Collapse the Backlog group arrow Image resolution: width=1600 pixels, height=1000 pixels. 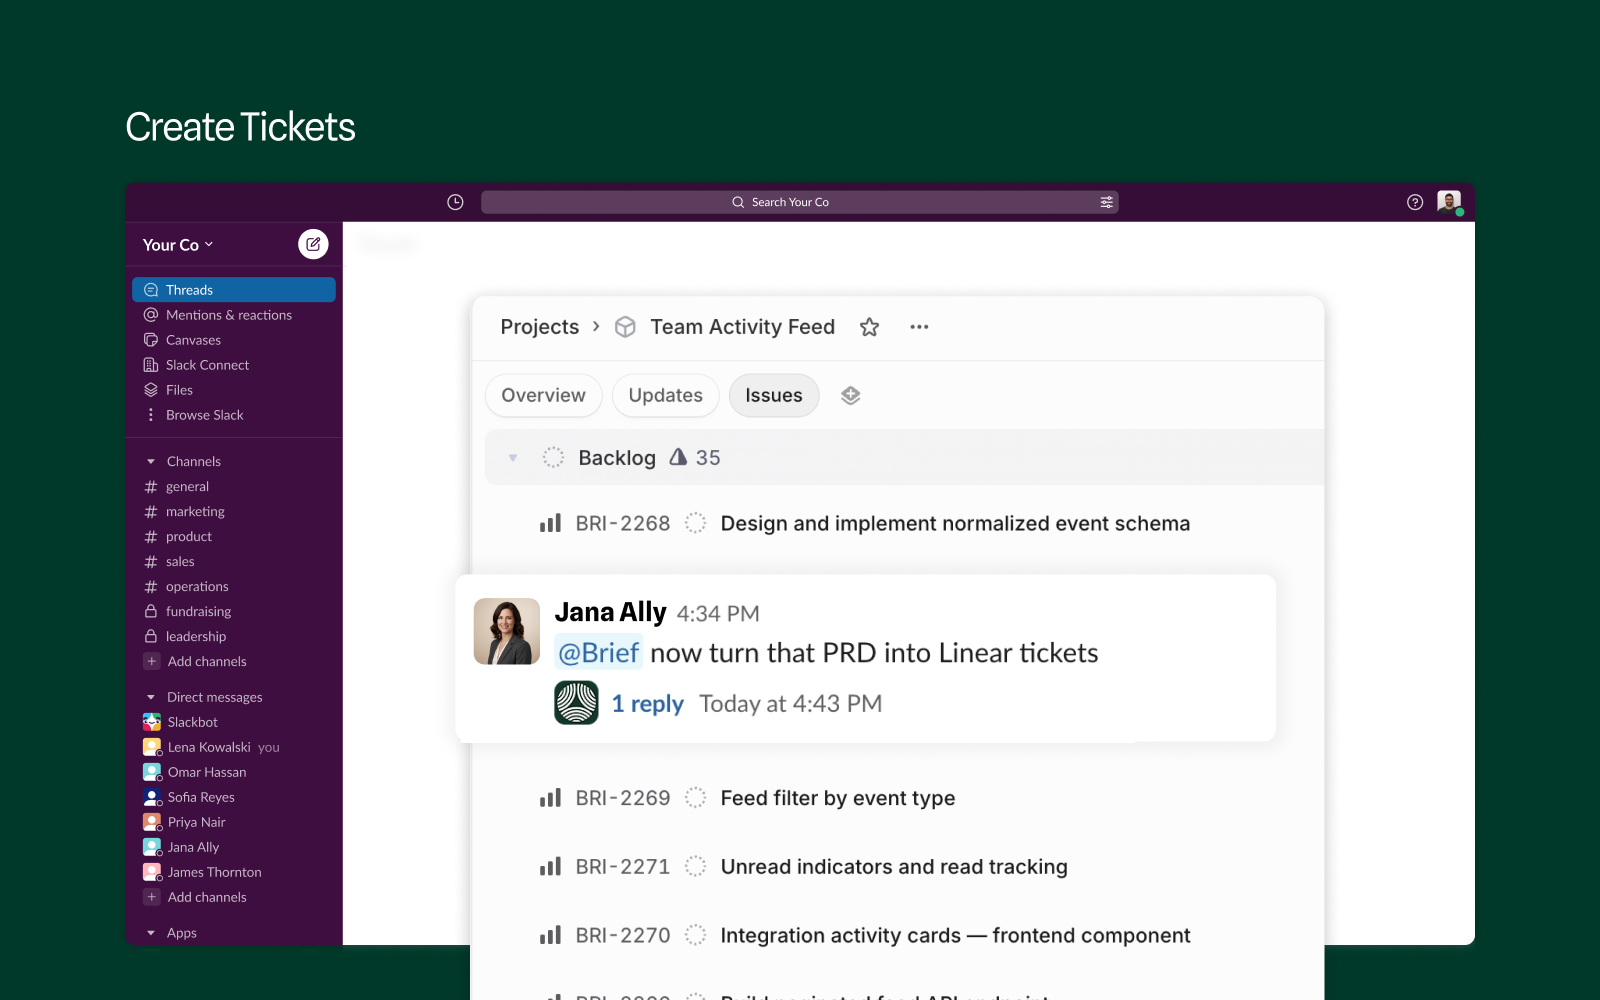coord(513,458)
